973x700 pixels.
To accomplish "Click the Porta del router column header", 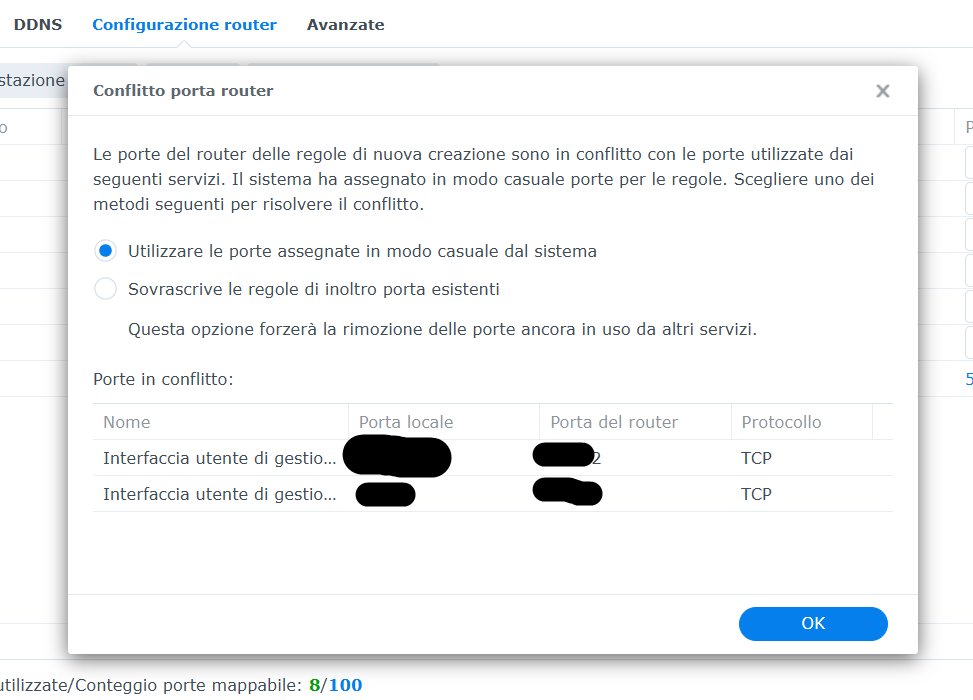I will (x=635, y=422).
